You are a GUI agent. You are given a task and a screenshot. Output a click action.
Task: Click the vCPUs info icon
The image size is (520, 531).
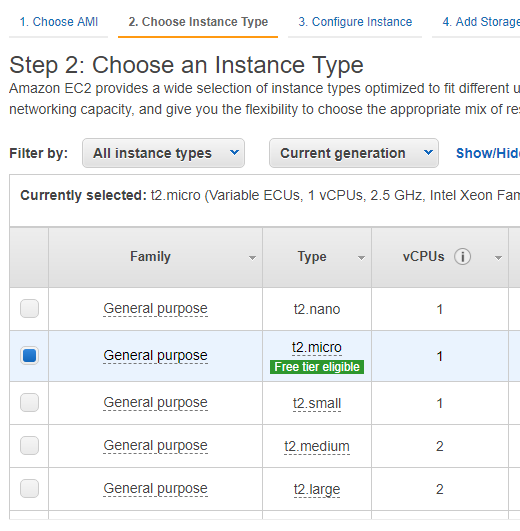tap(462, 257)
